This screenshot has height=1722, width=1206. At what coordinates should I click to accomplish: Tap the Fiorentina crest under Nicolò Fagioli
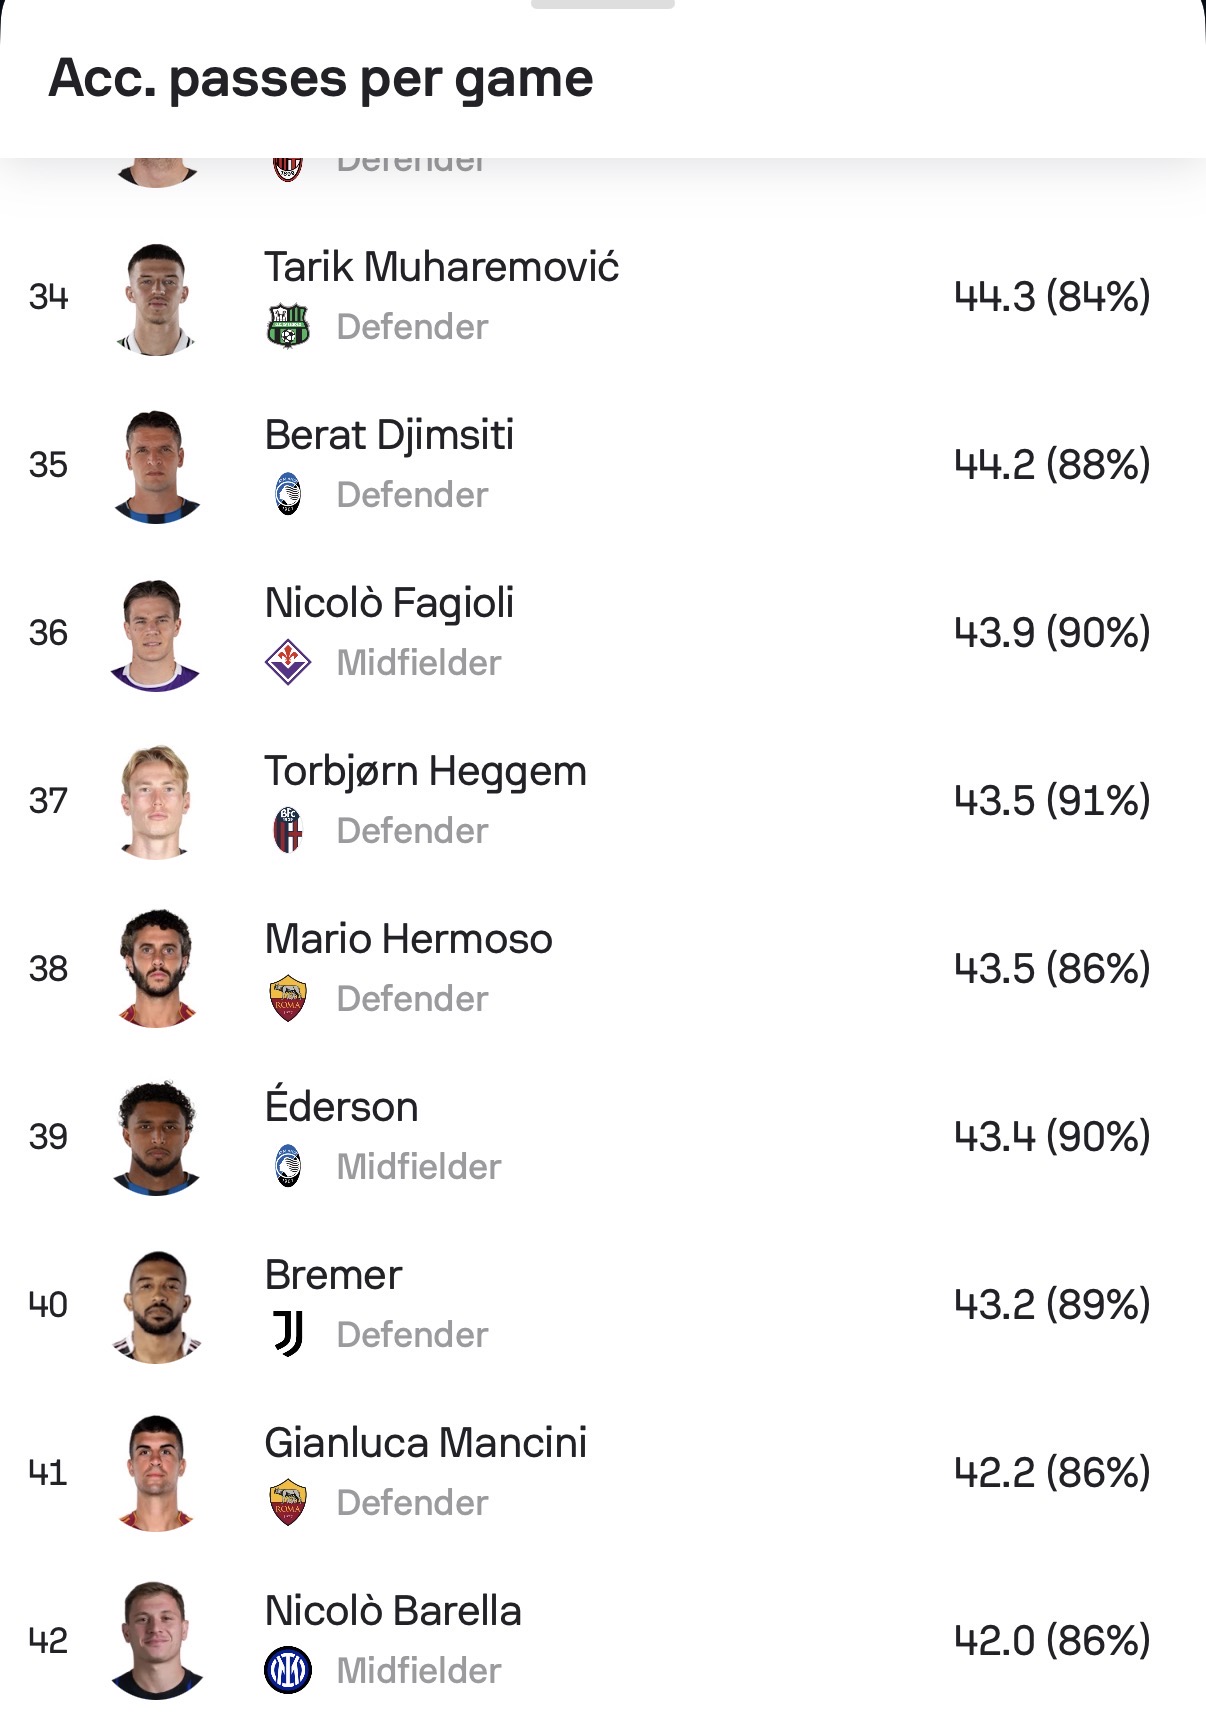(x=288, y=662)
